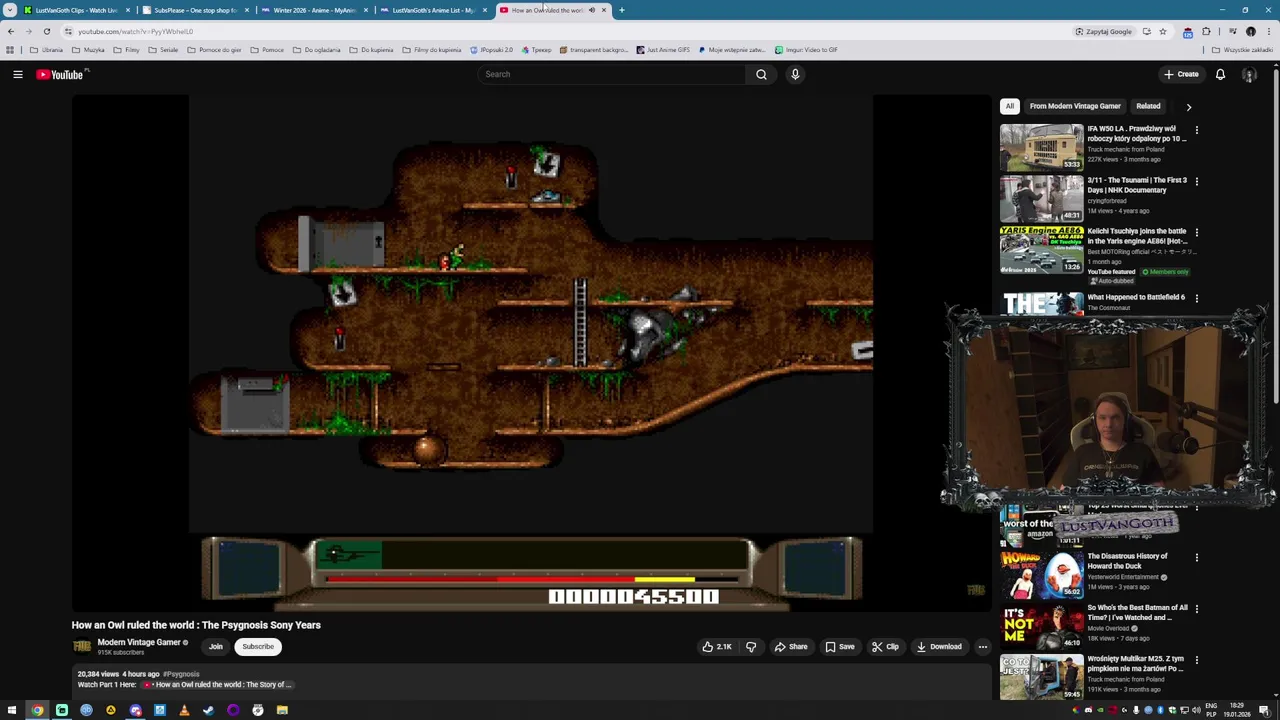Open a new browser tab
The width and height of the screenshot is (1280, 720).
point(621,10)
